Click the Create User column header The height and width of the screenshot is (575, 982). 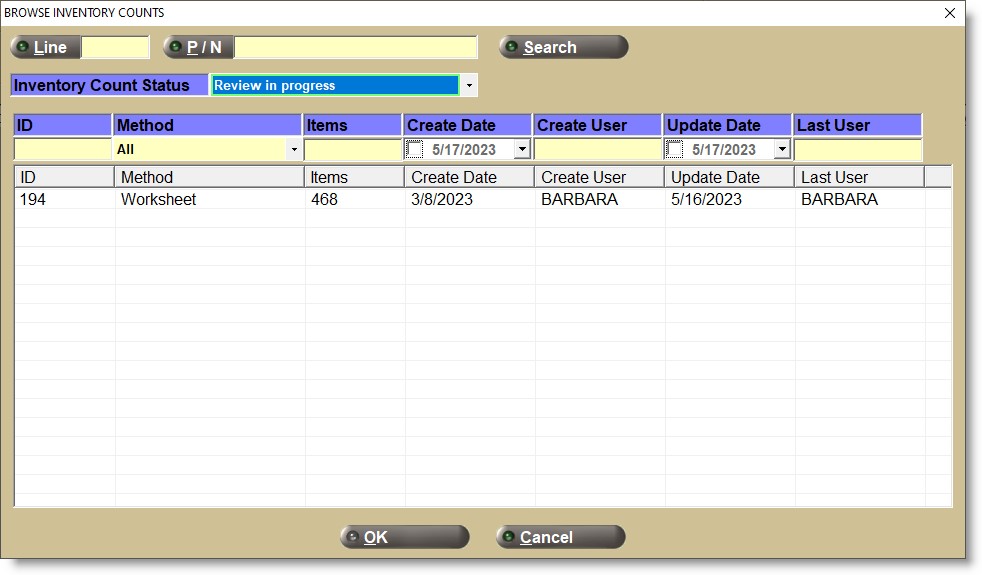point(598,177)
